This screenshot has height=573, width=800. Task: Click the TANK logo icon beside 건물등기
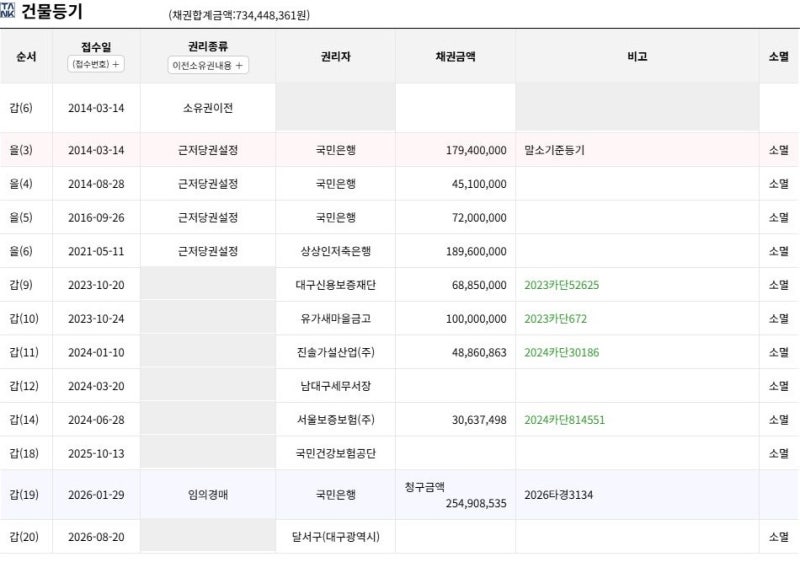tap(7, 11)
